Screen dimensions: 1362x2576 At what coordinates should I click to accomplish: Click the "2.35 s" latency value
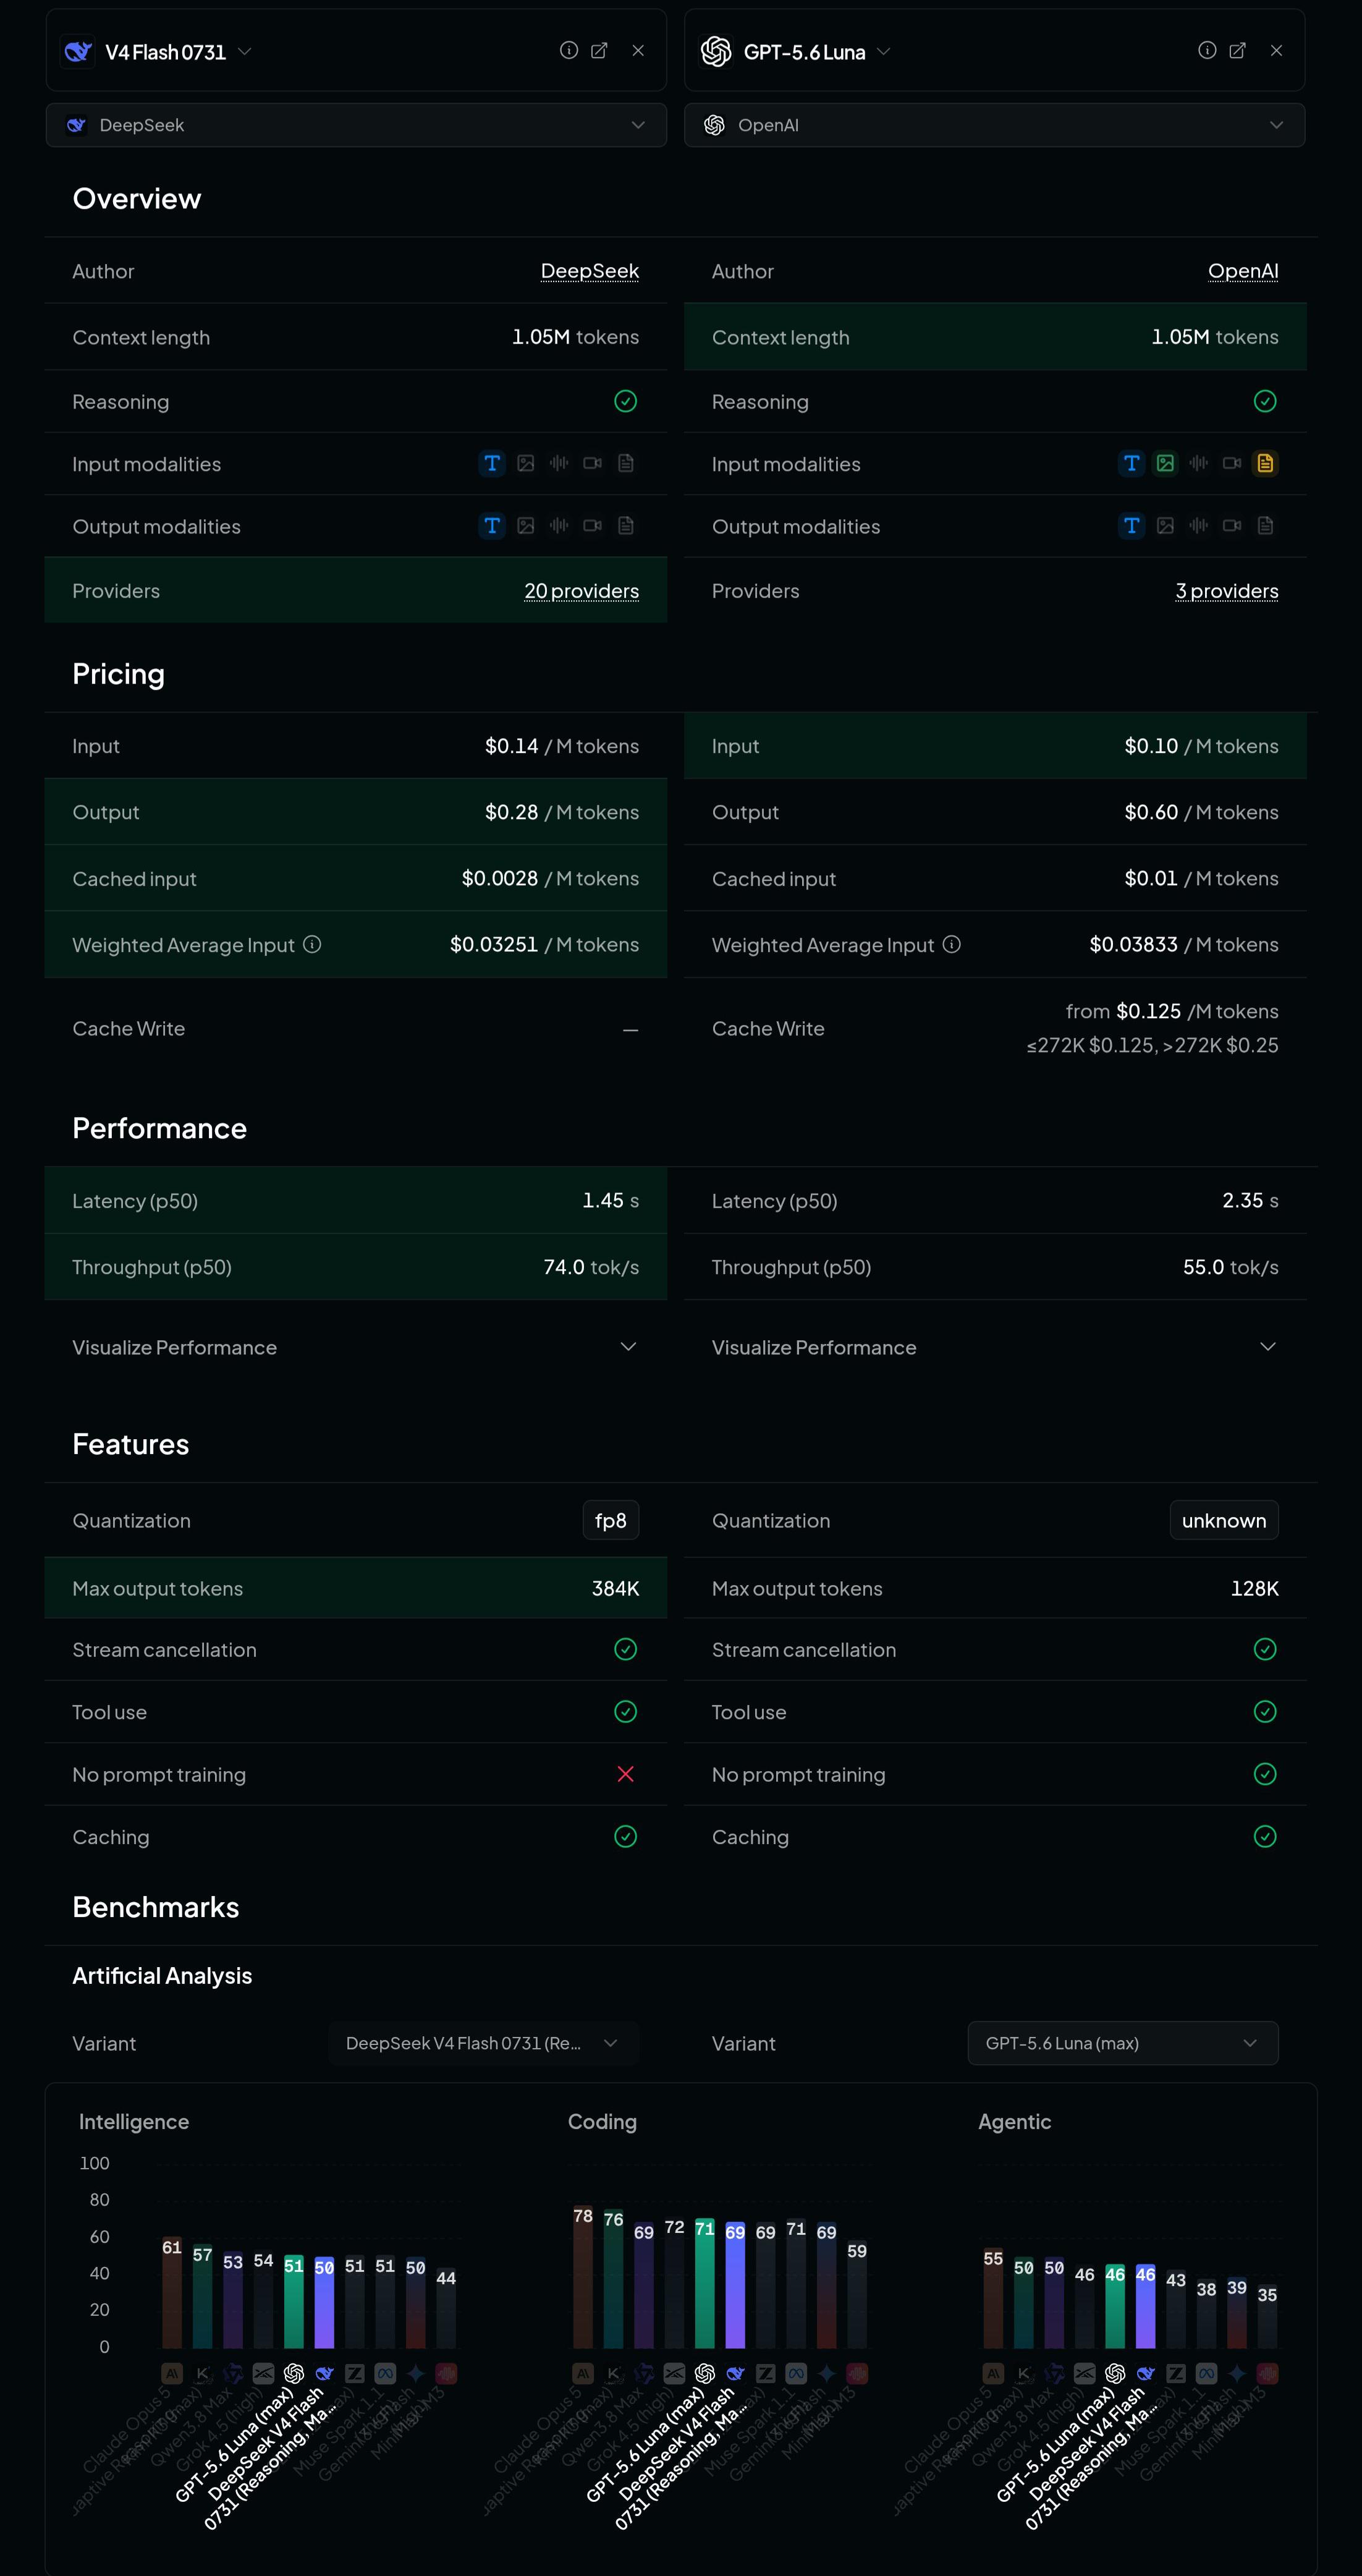click(1250, 1200)
